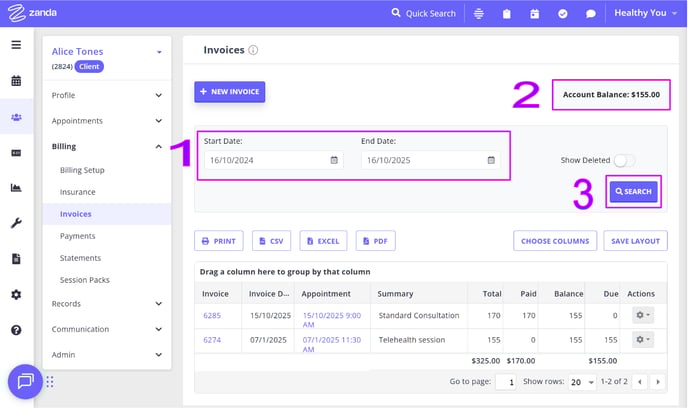This screenshot has height=411, width=688.
Task: Click the help question mark icon
Action: (16, 330)
